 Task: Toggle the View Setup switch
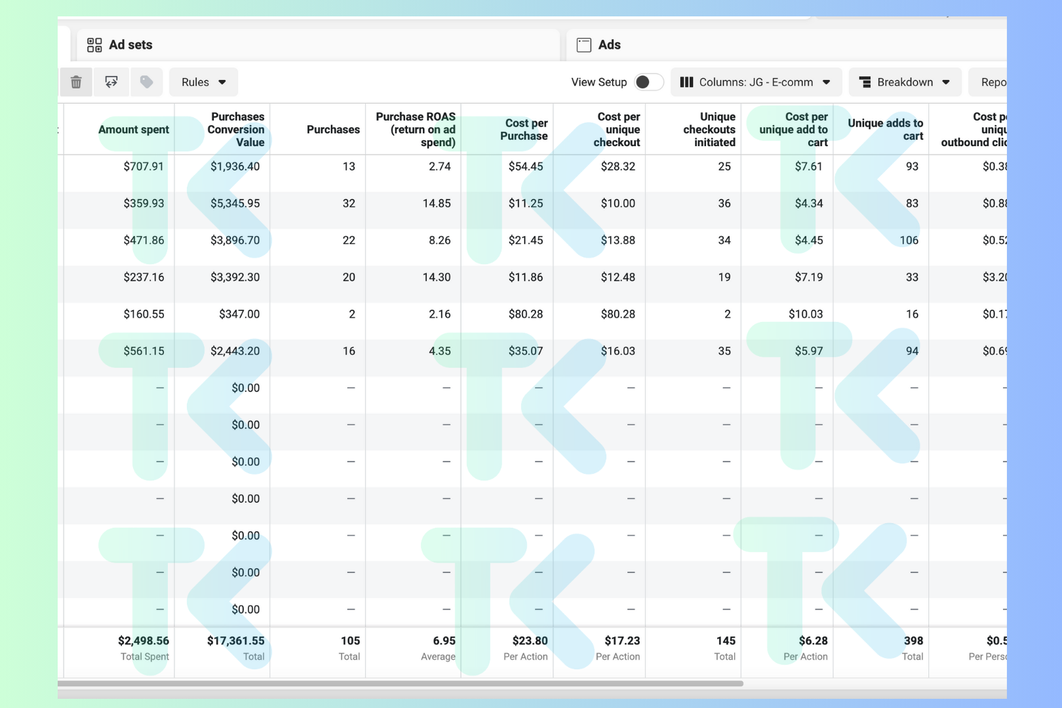click(x=648, y=82)
